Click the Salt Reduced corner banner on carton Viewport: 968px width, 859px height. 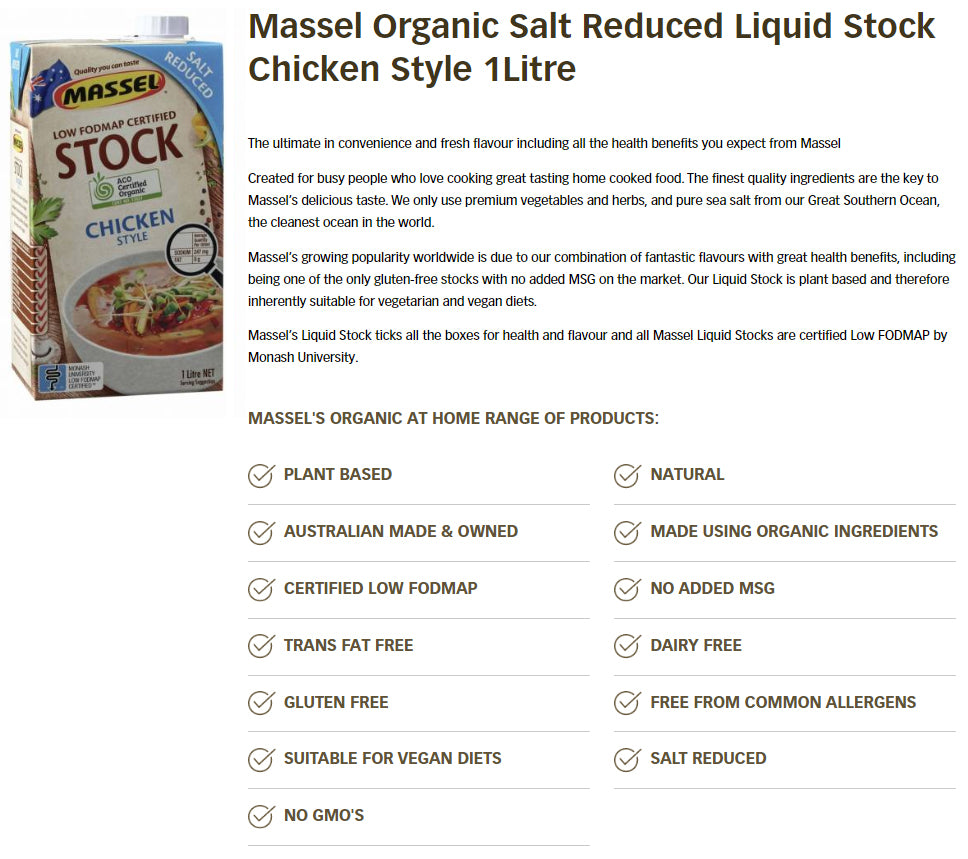click(x=193, y=73)
